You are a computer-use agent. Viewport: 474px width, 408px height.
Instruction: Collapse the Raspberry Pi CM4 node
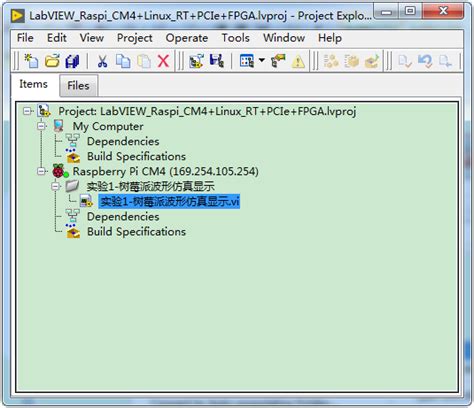(41, 171)
